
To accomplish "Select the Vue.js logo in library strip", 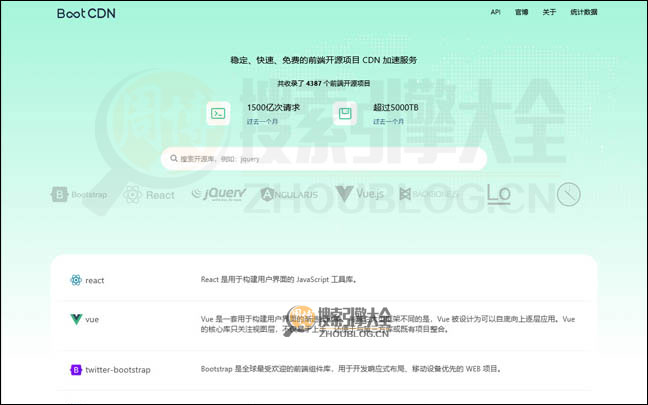I will [x=360, y=193].
